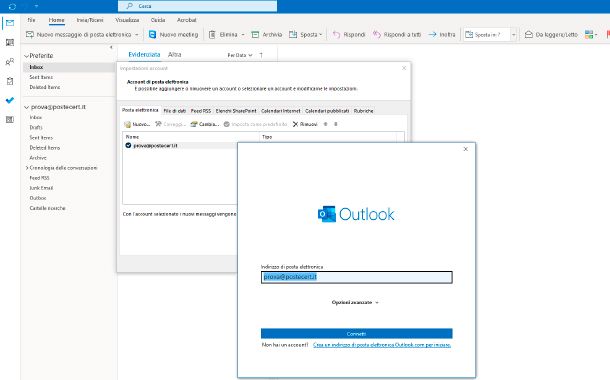610x380 pixels.
Task: Click the Rispondi button
Action: [x=349, y=35]
